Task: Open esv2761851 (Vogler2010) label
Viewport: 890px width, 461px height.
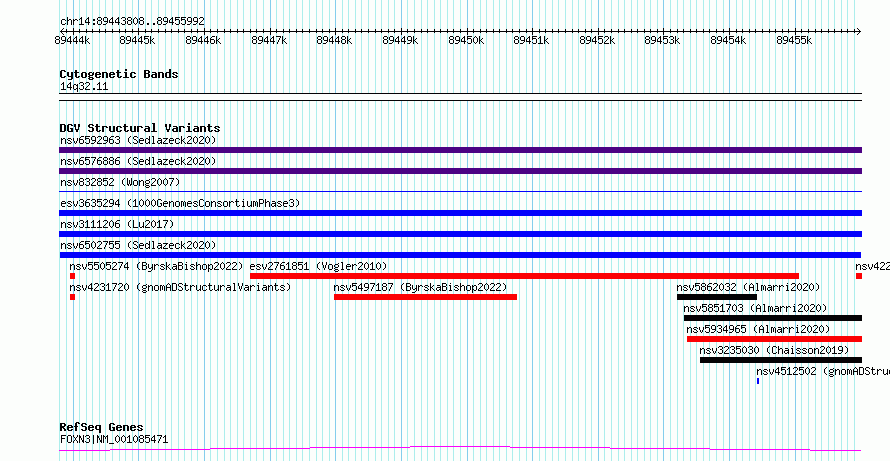Action: [x=318, y=266]
